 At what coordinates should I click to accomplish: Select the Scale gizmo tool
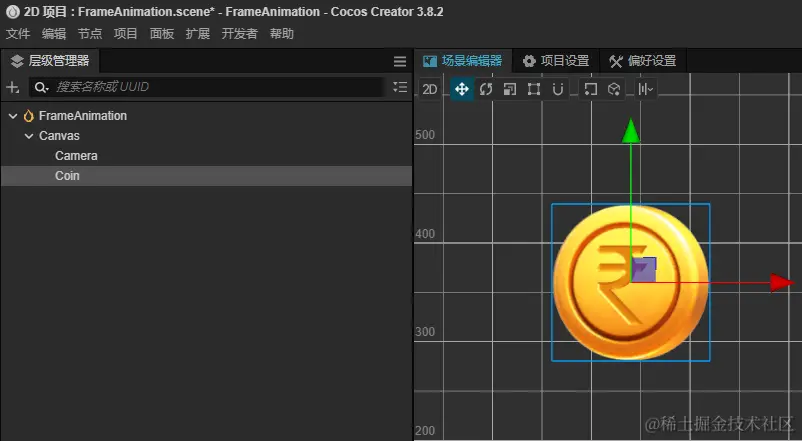point(510,90)
